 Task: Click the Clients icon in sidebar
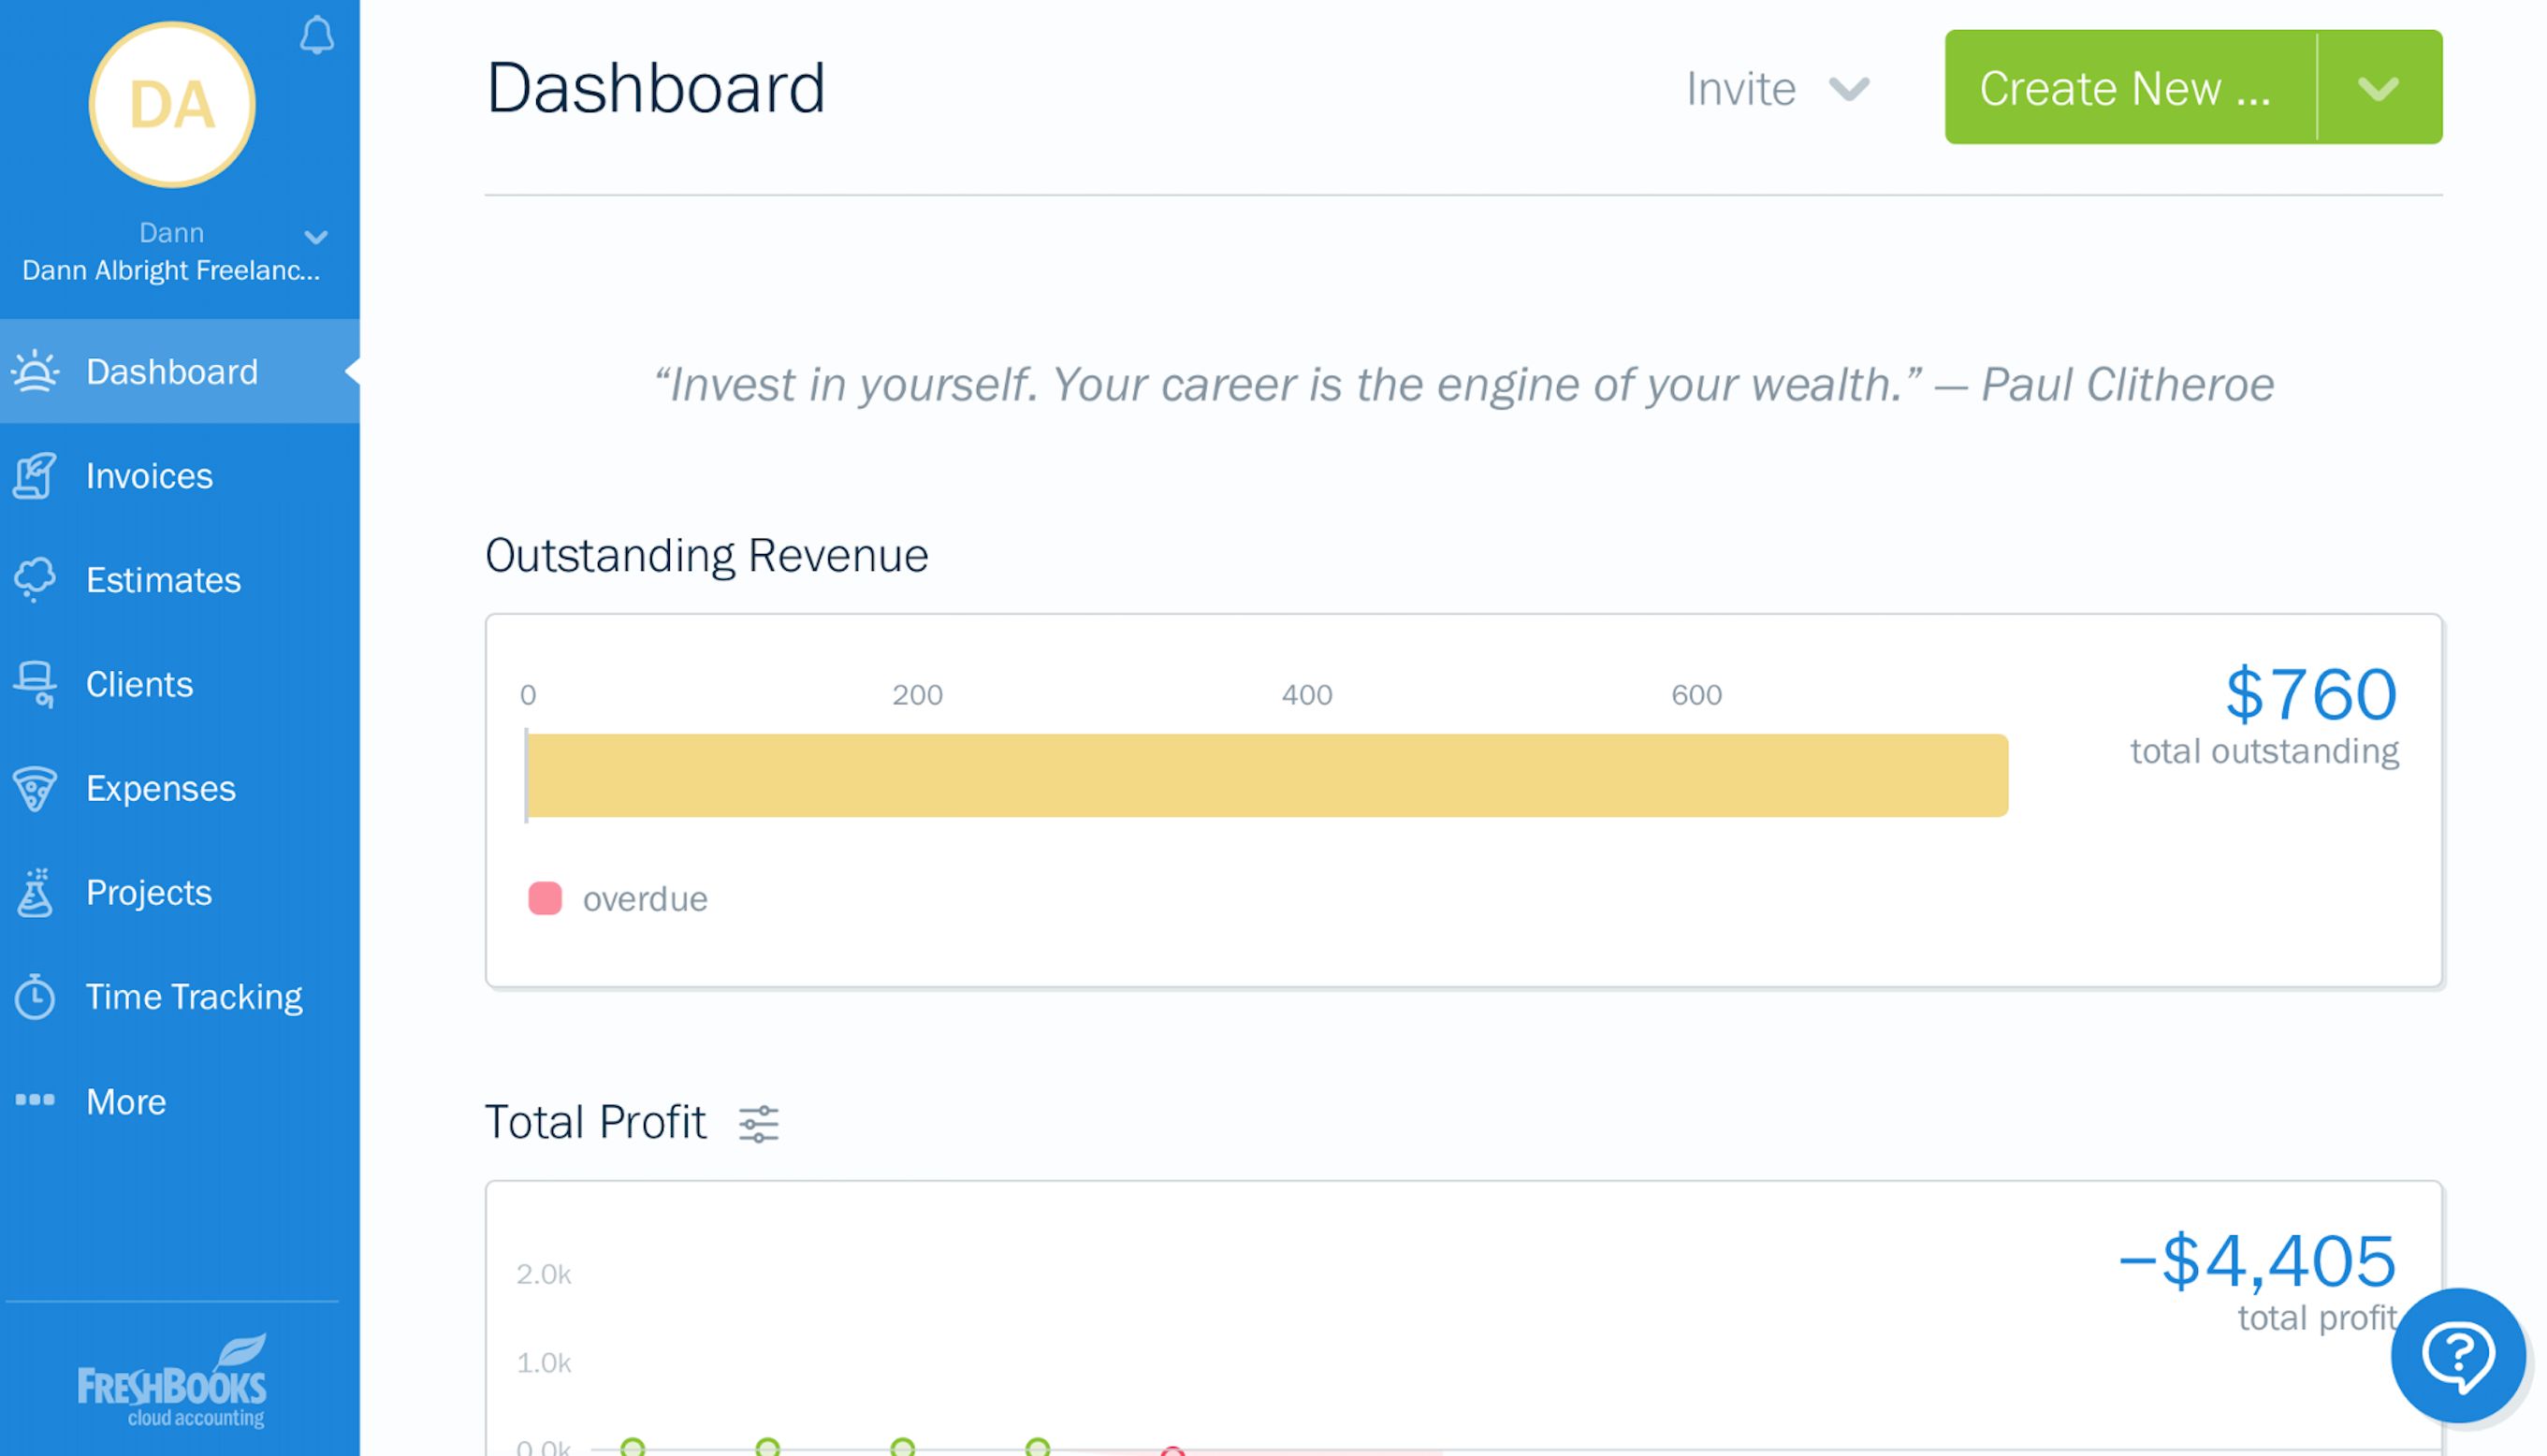[x=35, y=684]
